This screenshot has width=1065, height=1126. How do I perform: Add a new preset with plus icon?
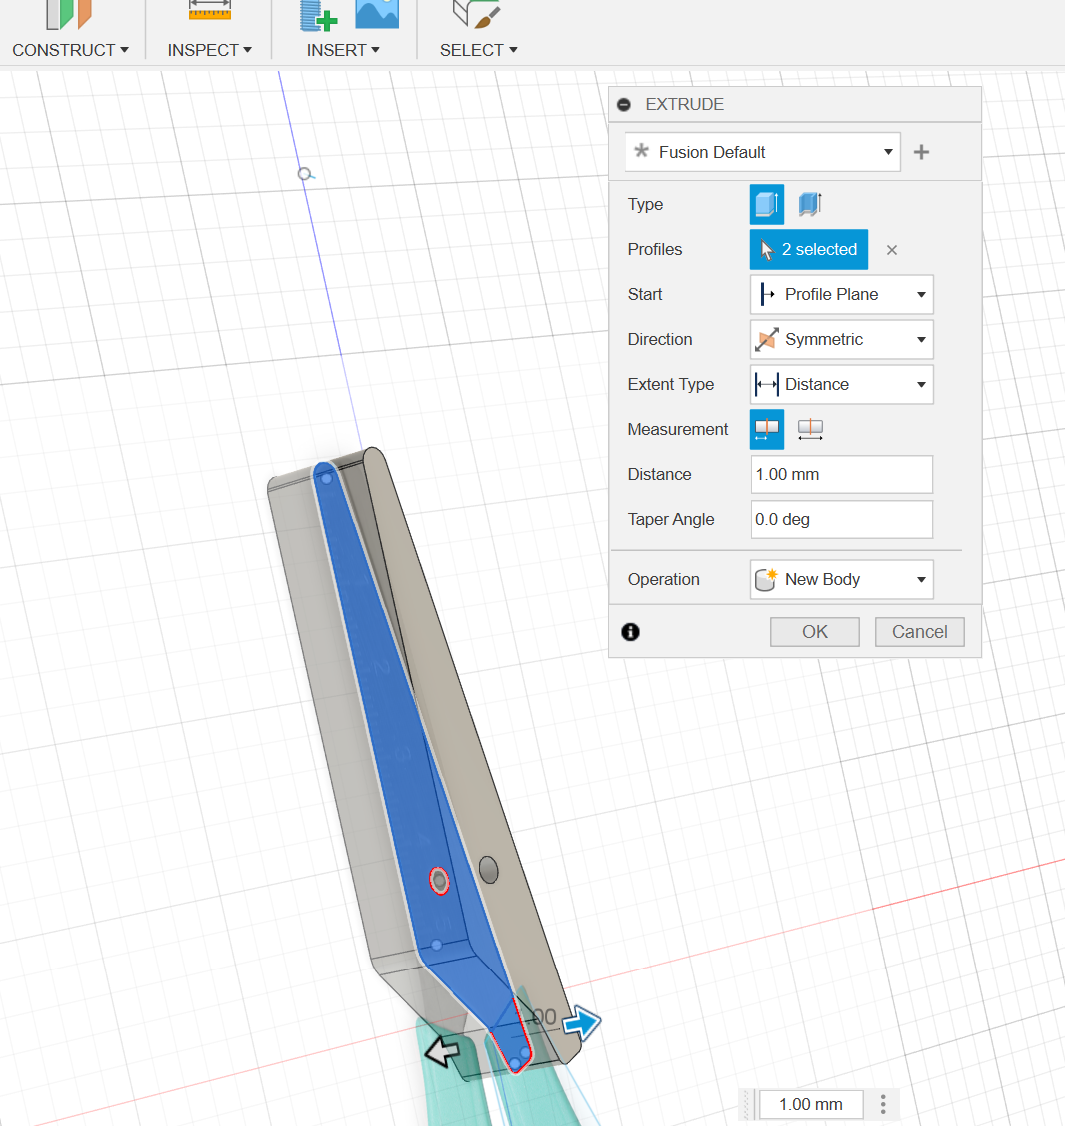922,152
